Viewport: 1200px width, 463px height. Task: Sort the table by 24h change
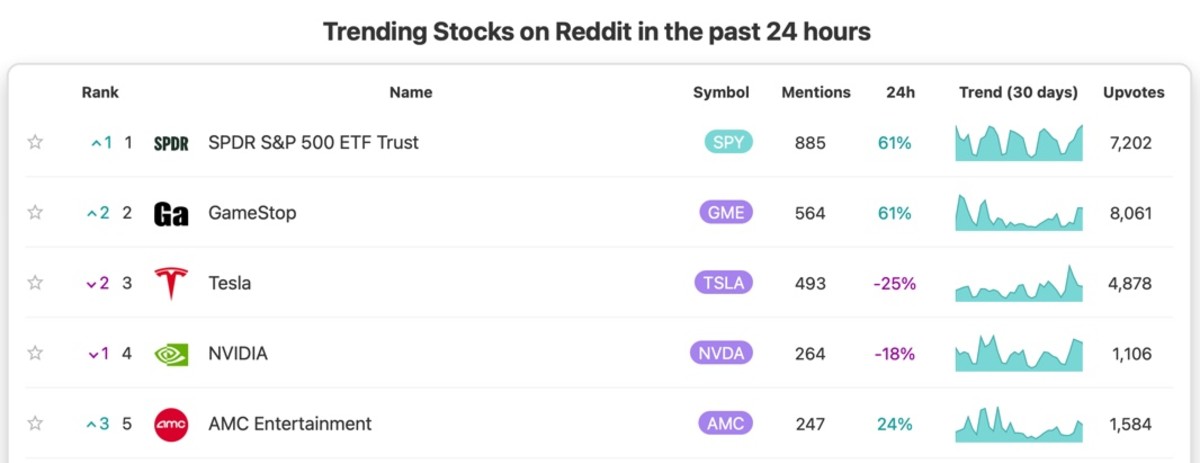tap(900, 92)
